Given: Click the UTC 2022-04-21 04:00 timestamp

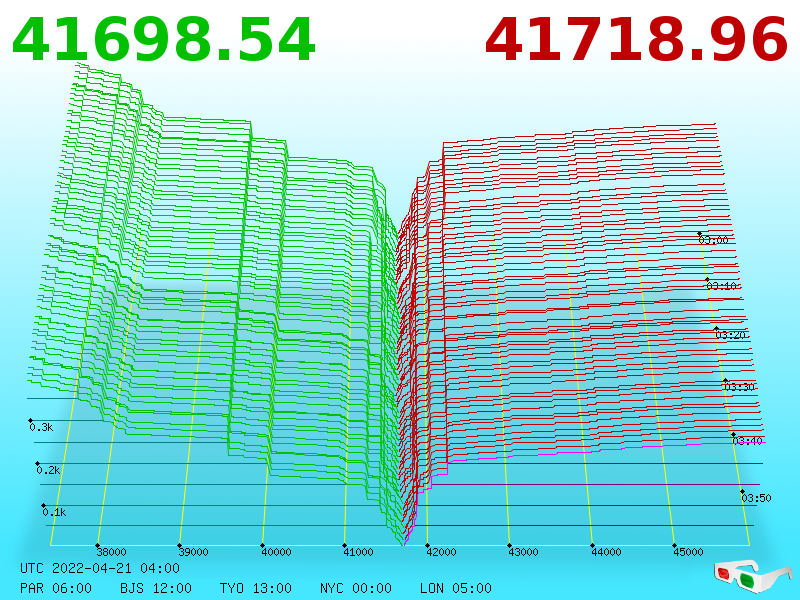Looking at the screenshot, I should (100, 568).
